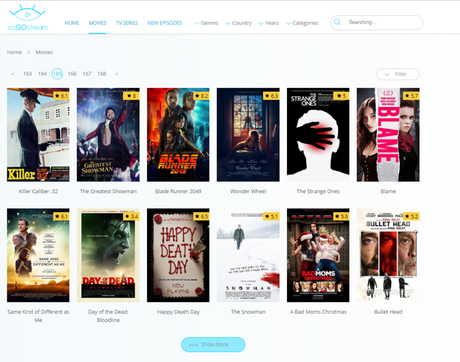Click the 'Bullet Head' title text
The width and height of the screenshot is (460, 362).
coord(388,312)
